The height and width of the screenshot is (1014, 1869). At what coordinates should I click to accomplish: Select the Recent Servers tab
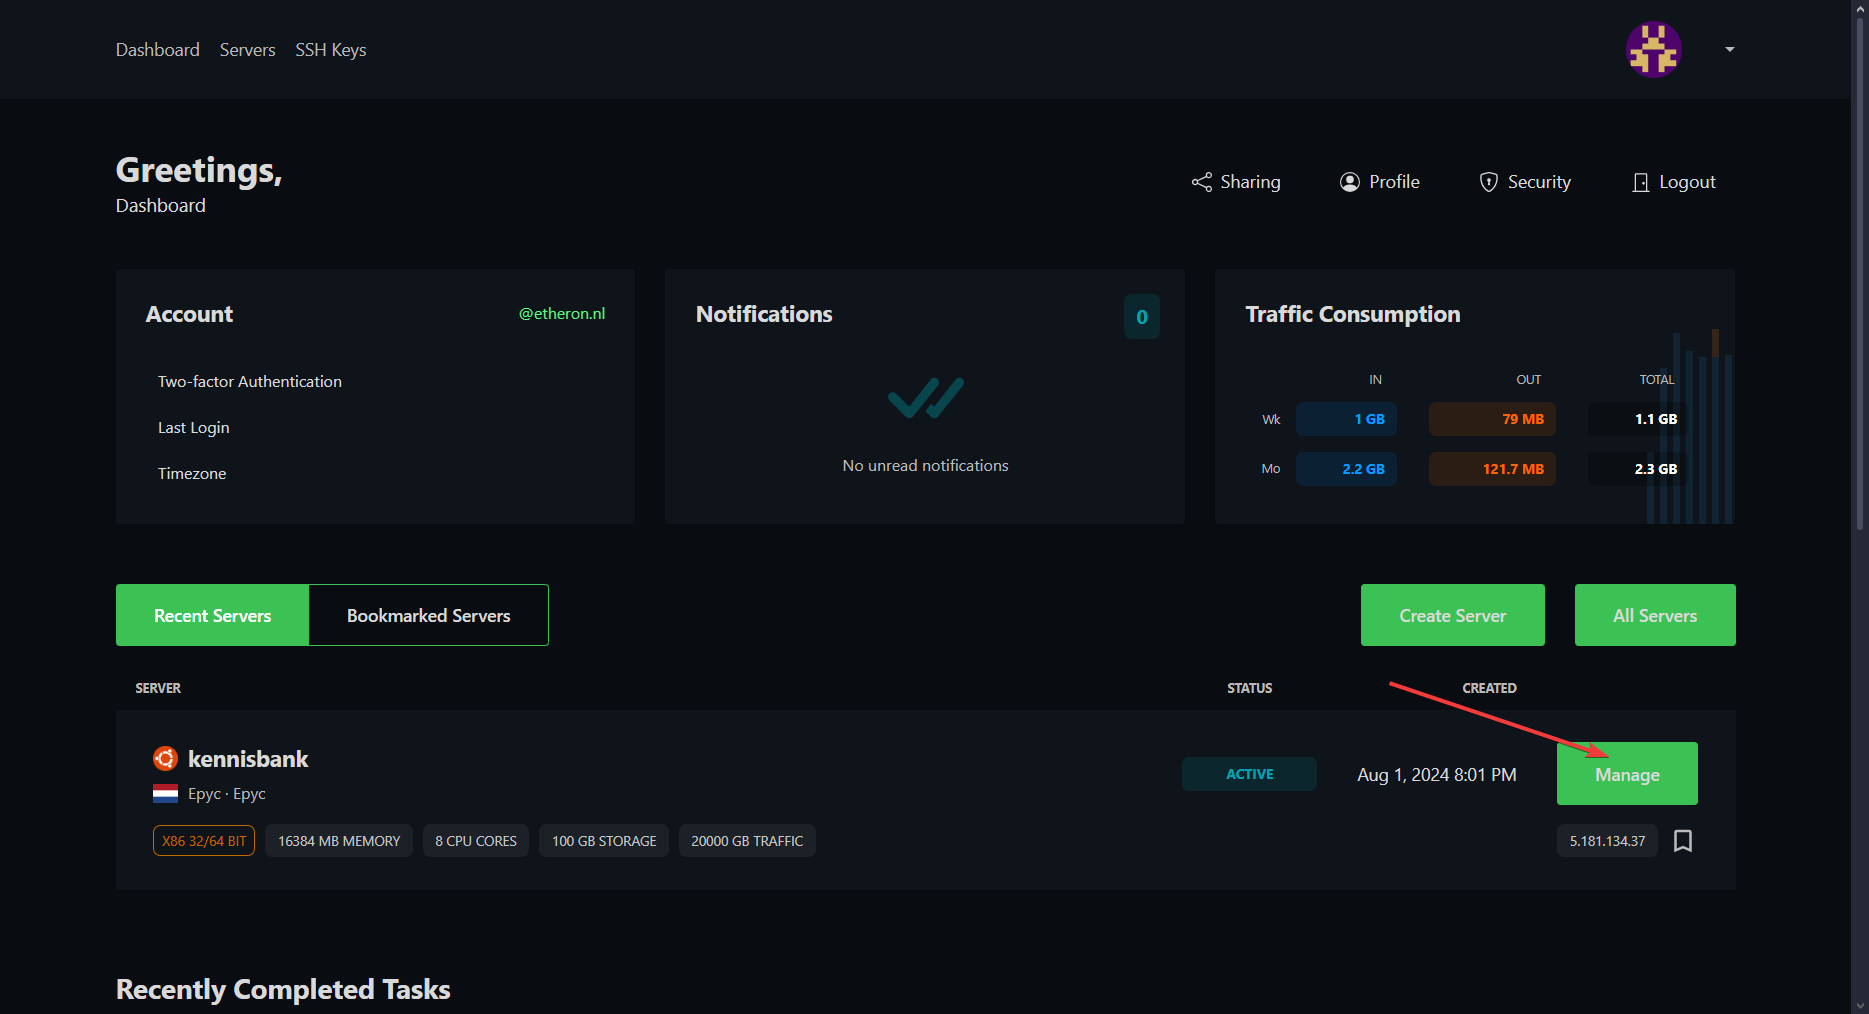click(212, 616)
